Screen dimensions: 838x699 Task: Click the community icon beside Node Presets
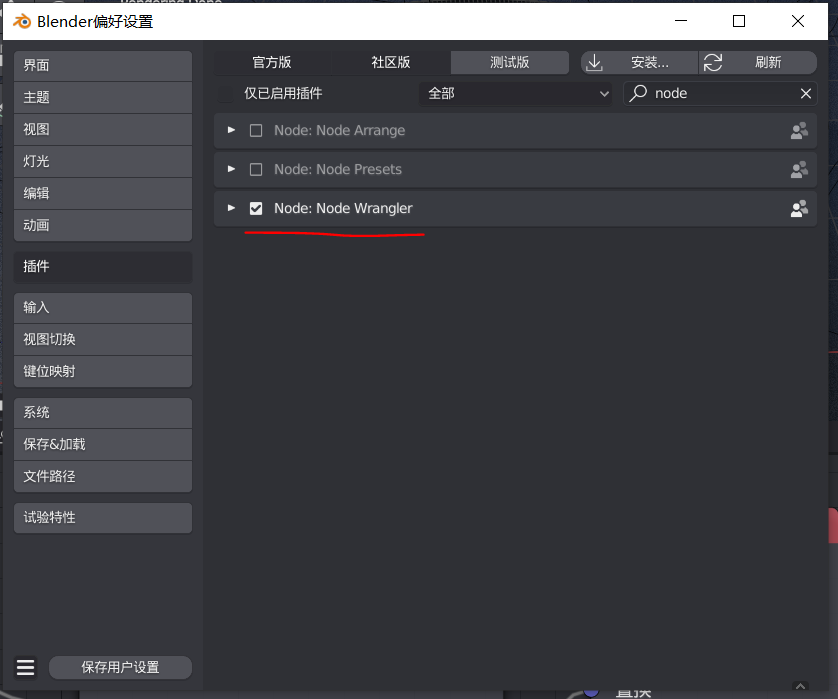pyautogui.click(x=799, y=169)
